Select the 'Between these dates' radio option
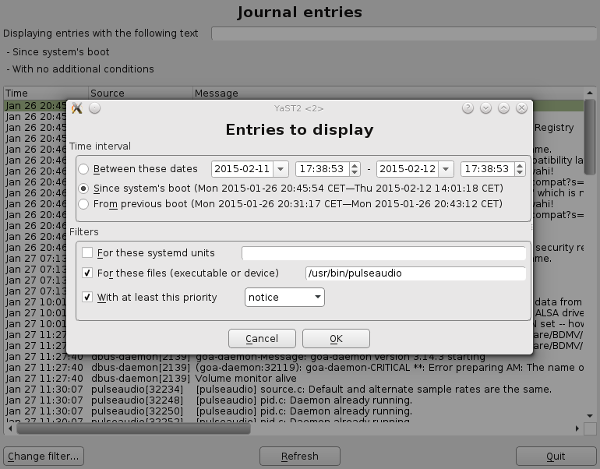The height and width of the screenshot is (469, 600). tap(84, 169)
